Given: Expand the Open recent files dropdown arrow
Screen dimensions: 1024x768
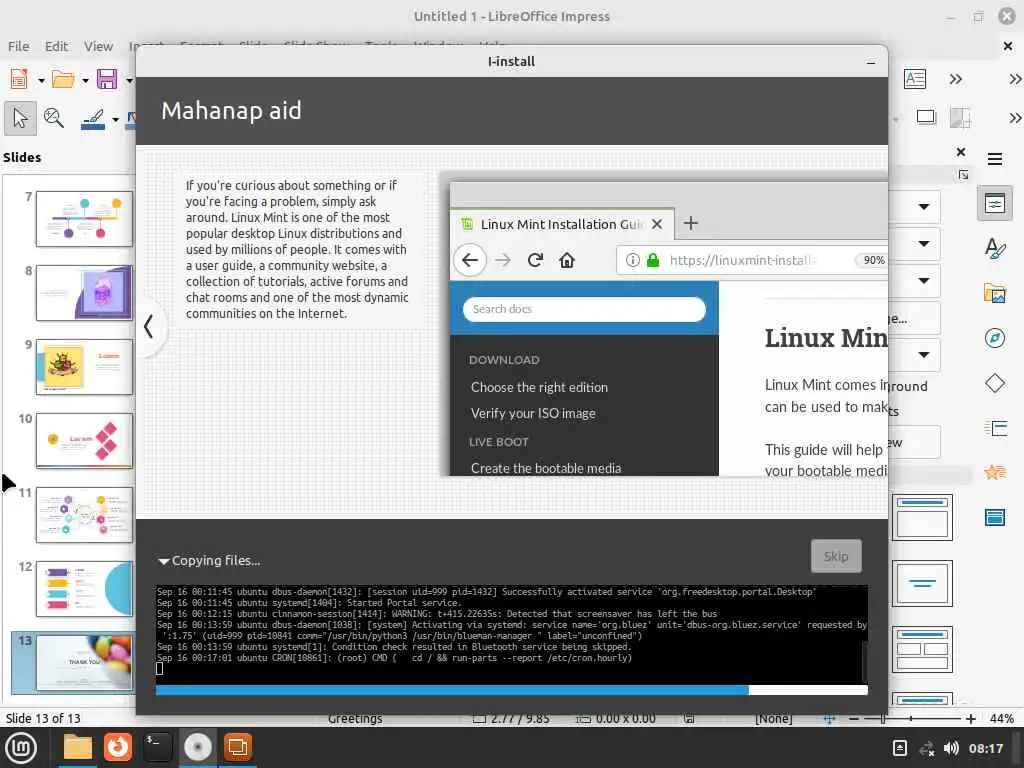Looking at the screenshot, I should click(x=86, y=80).
